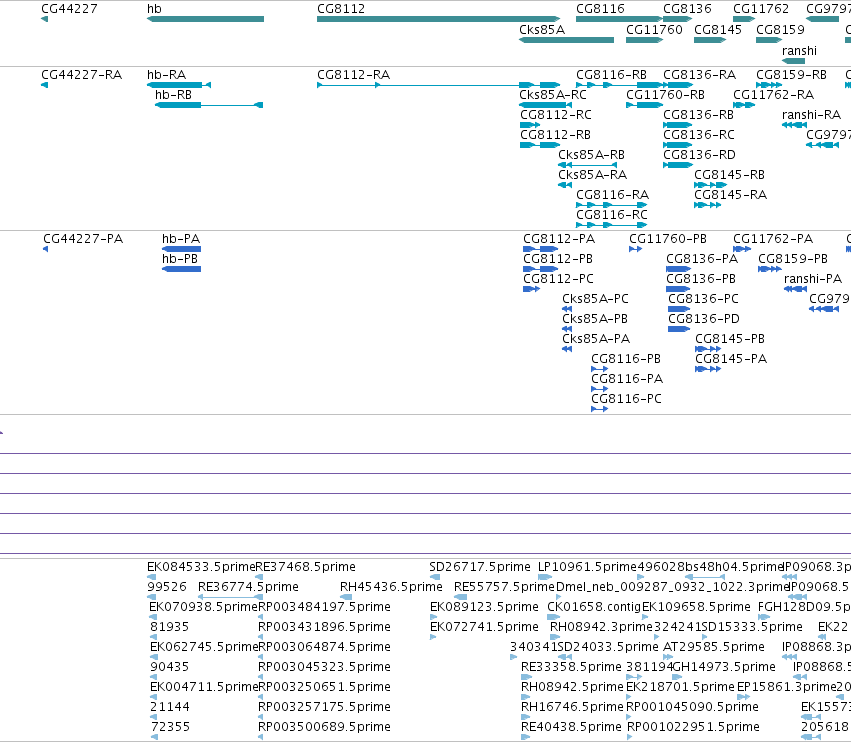The width and height of the screenshot is (851, 742).
Task: Click transcript label CG8116-RA
Action: coord(613,195)
